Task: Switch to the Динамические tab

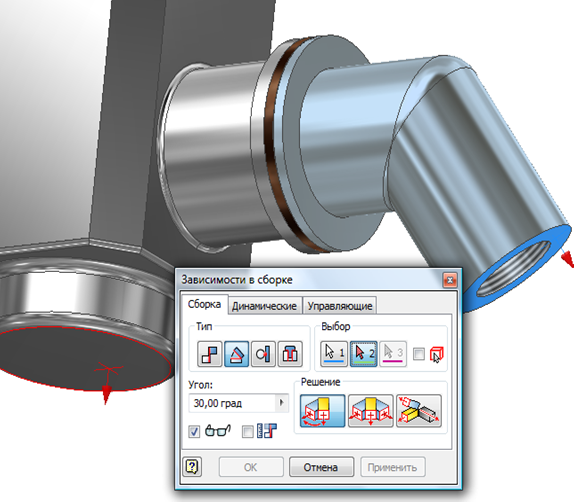Action: tap(264, 306)
